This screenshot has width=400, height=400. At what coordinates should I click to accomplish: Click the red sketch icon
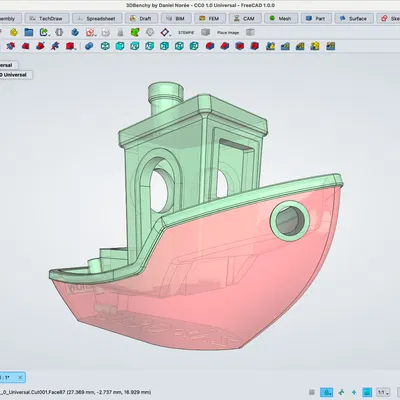89,32
